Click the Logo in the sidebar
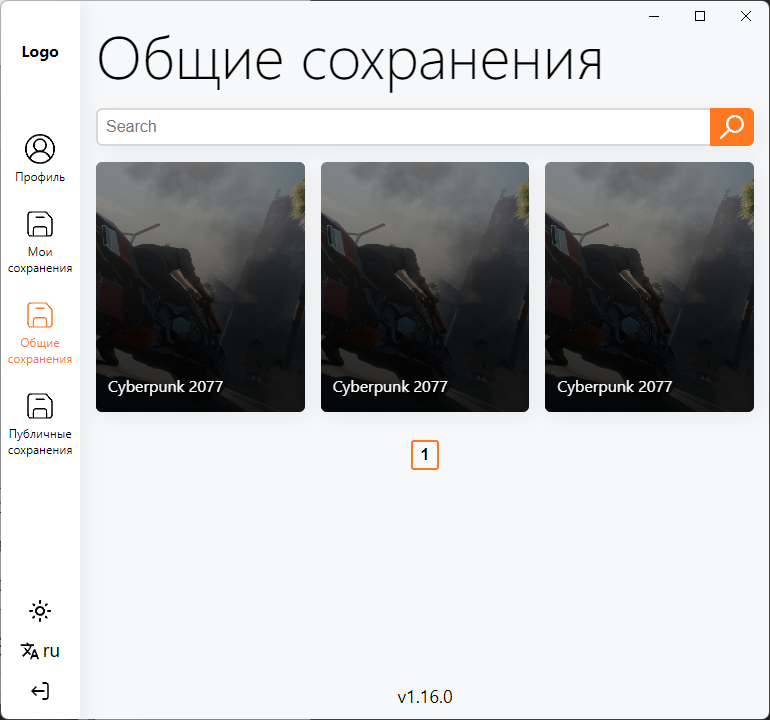770x720 pixels. coord(40,52)
